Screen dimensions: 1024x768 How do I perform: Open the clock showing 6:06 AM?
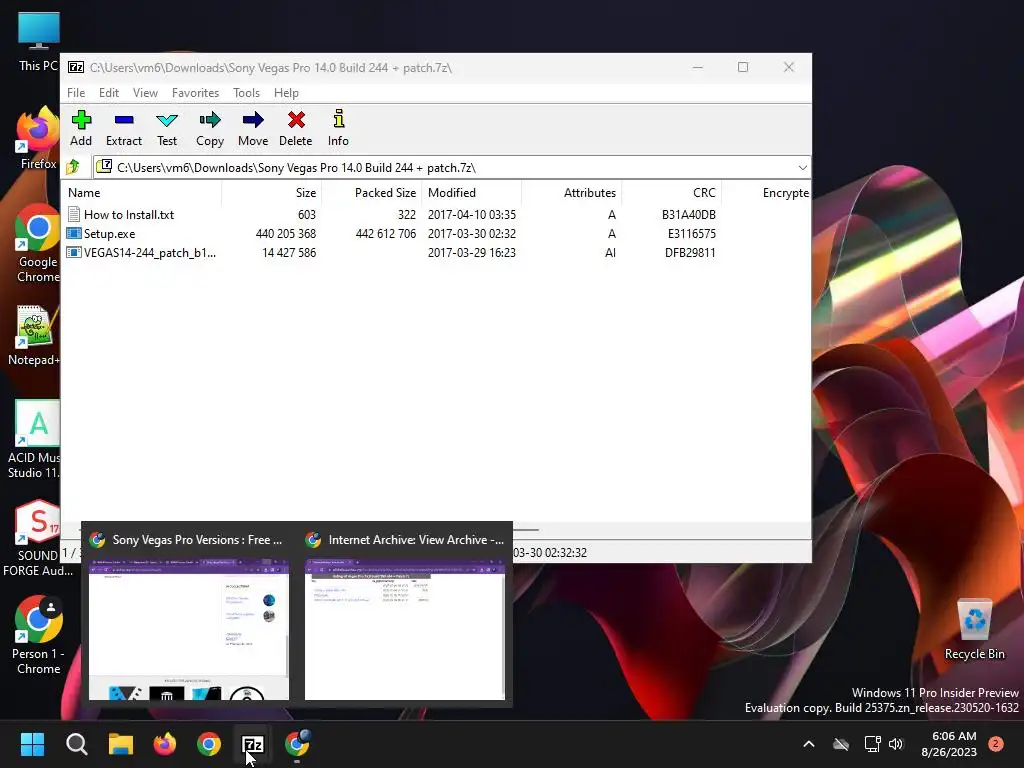[x=949, y=744]
